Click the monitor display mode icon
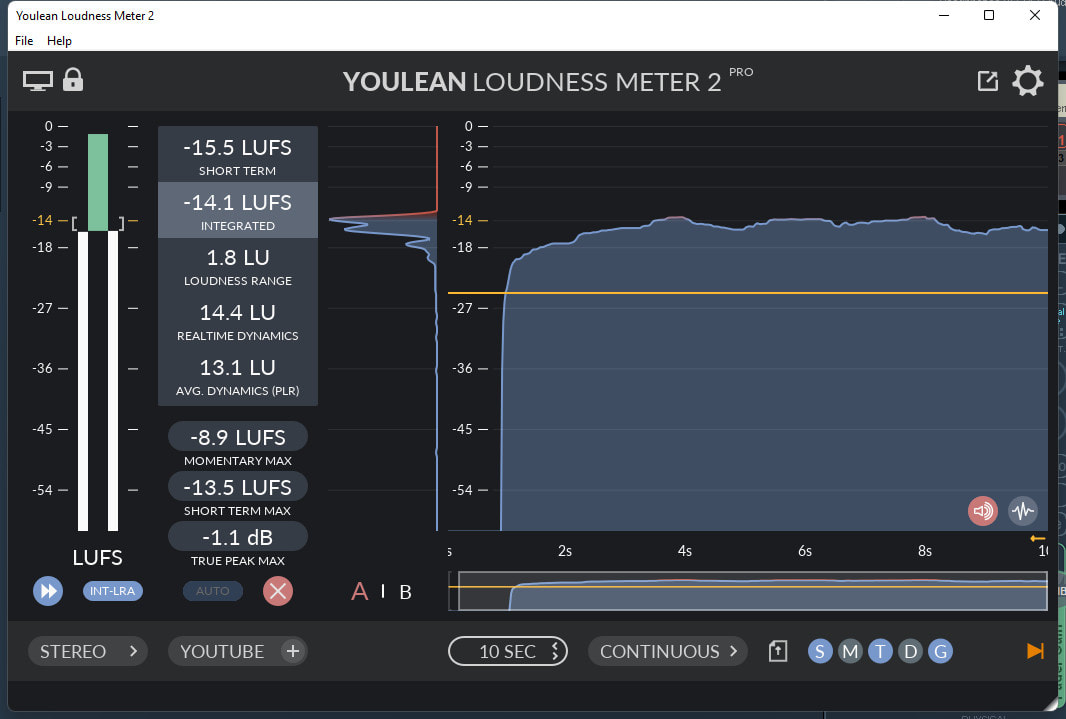 click(37, 81)
